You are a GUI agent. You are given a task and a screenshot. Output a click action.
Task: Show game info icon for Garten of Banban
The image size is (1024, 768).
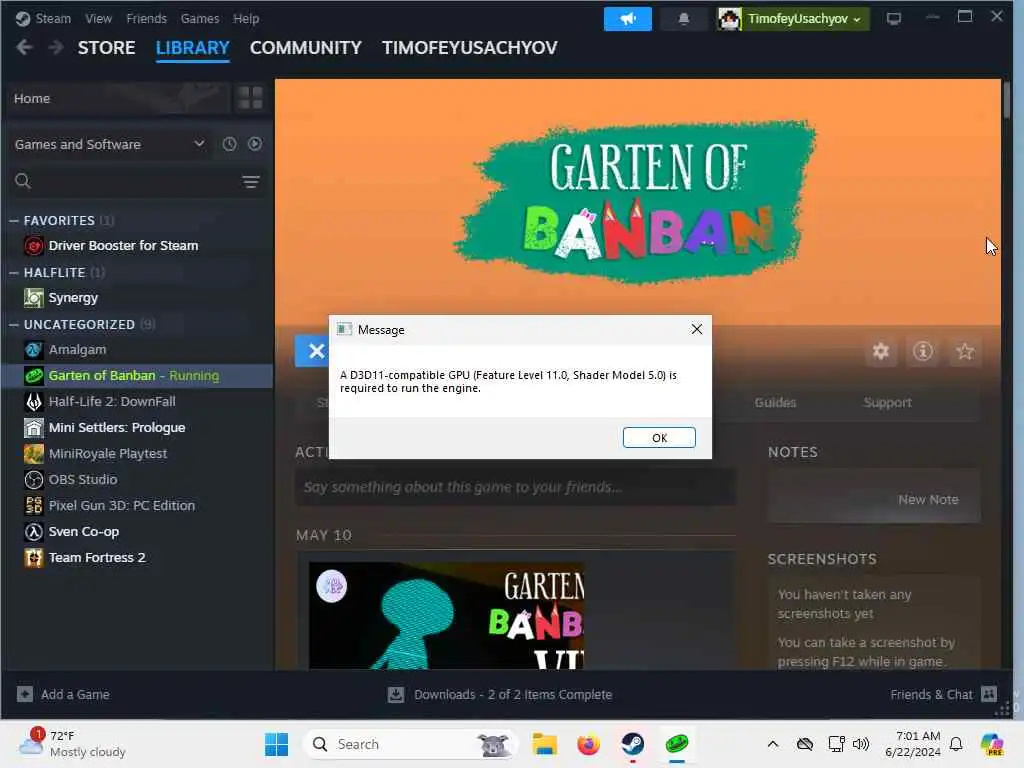click(922, 351)
